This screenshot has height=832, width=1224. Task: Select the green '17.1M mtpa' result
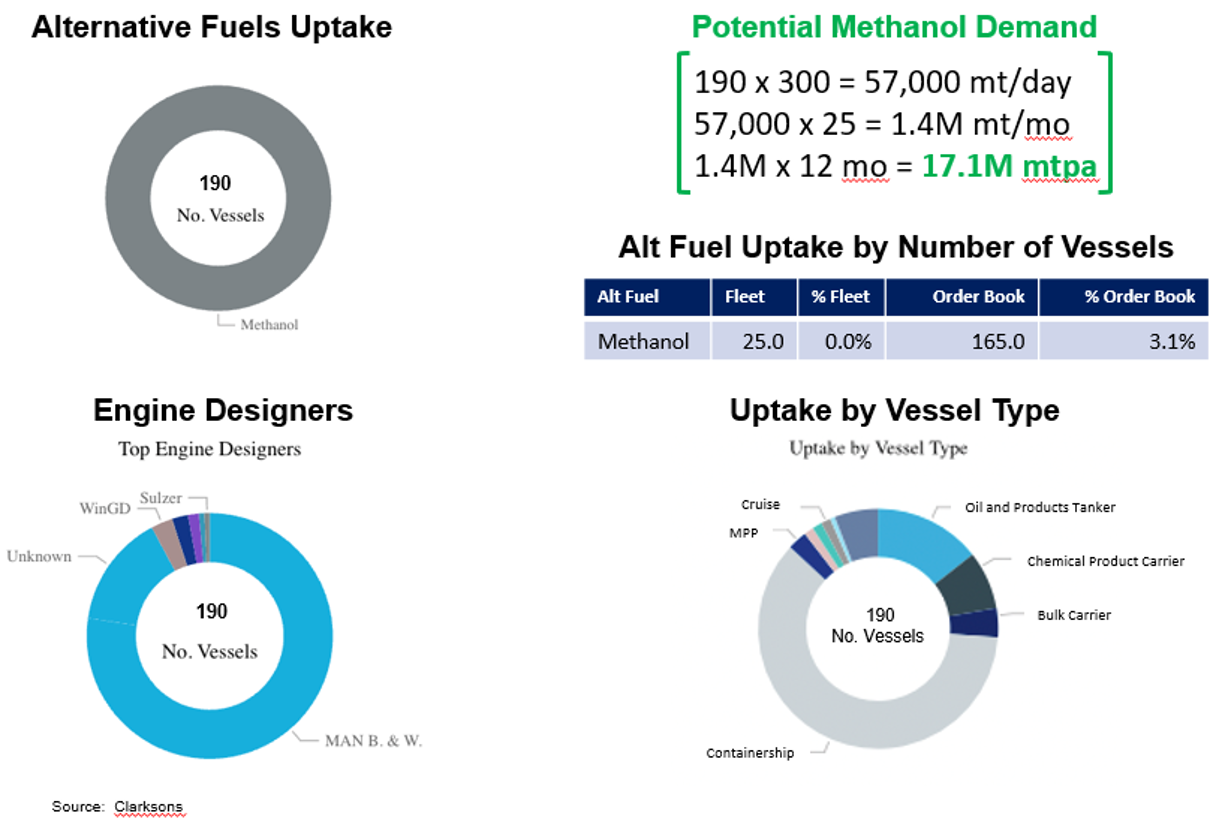[x=1011, y=167]
